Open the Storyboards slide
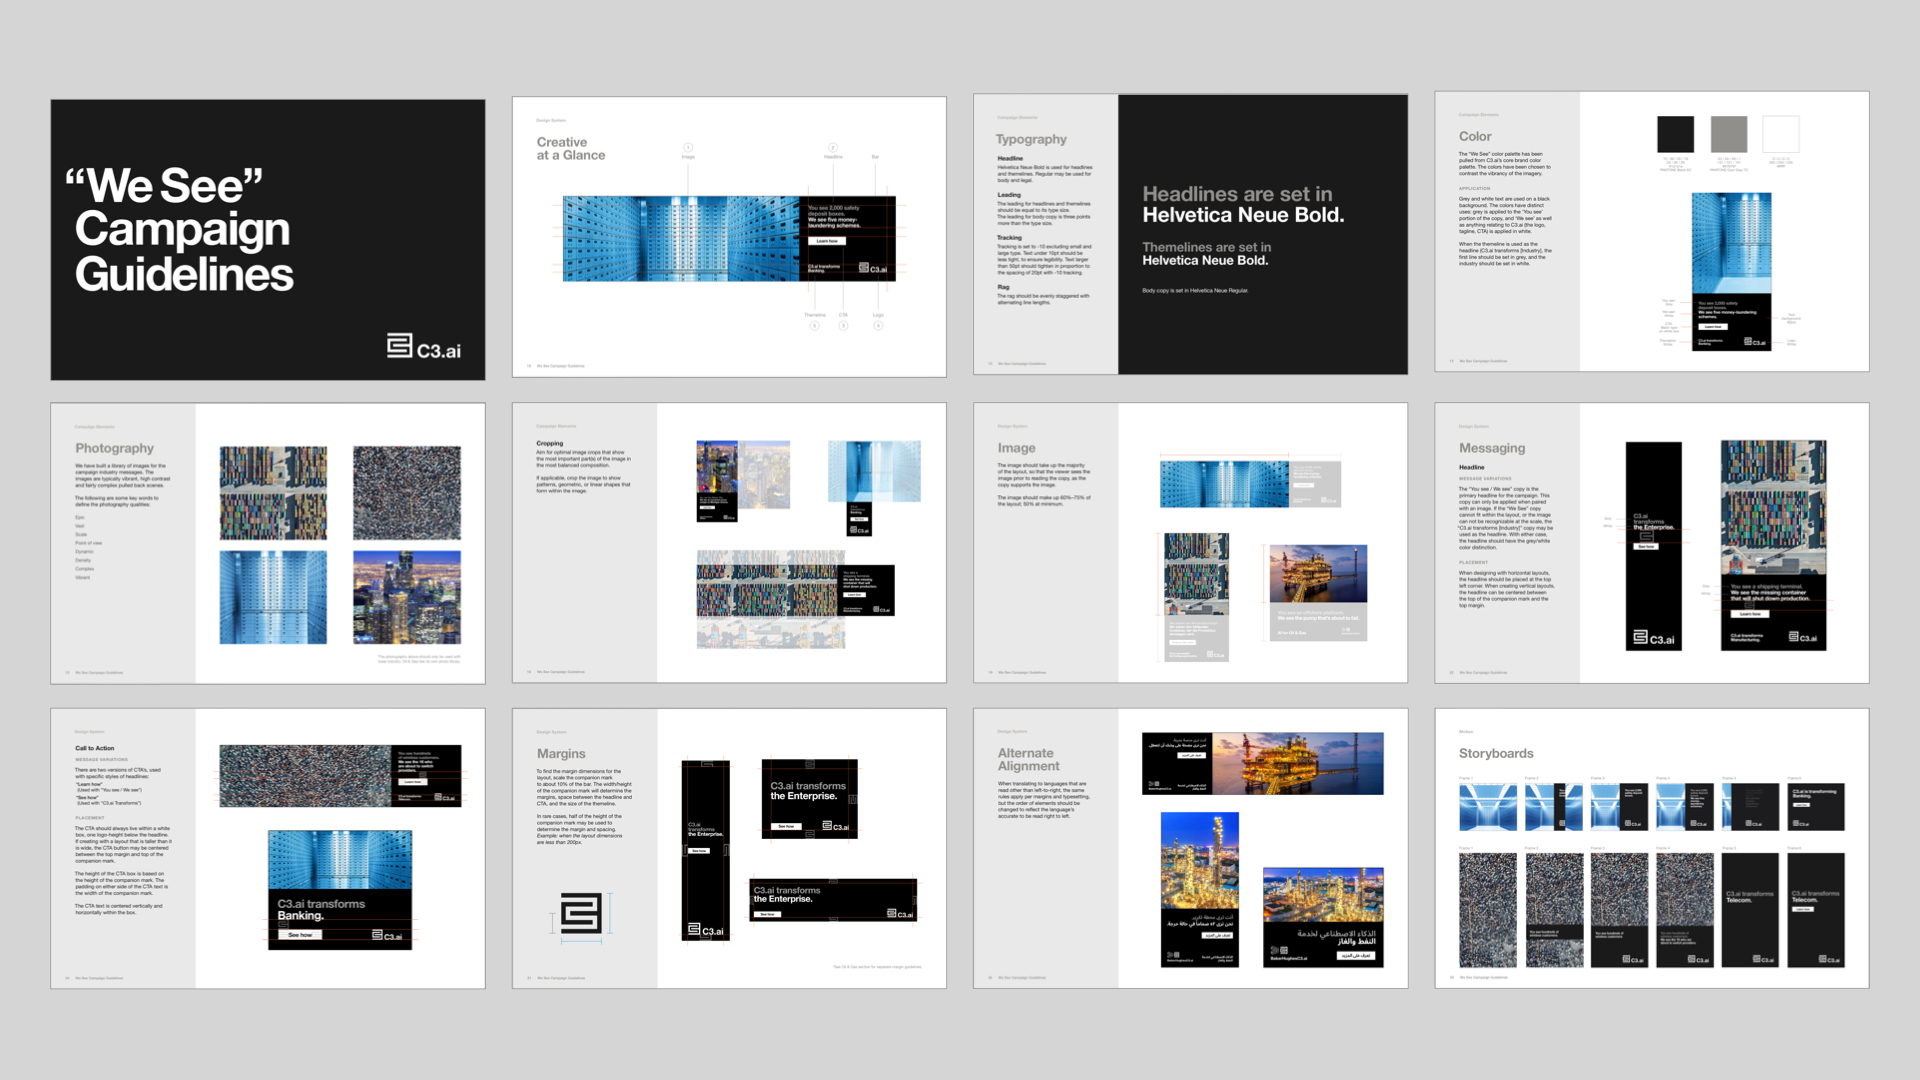This screenshot has width=1920, height=1080. click(x=1652, y=849)
